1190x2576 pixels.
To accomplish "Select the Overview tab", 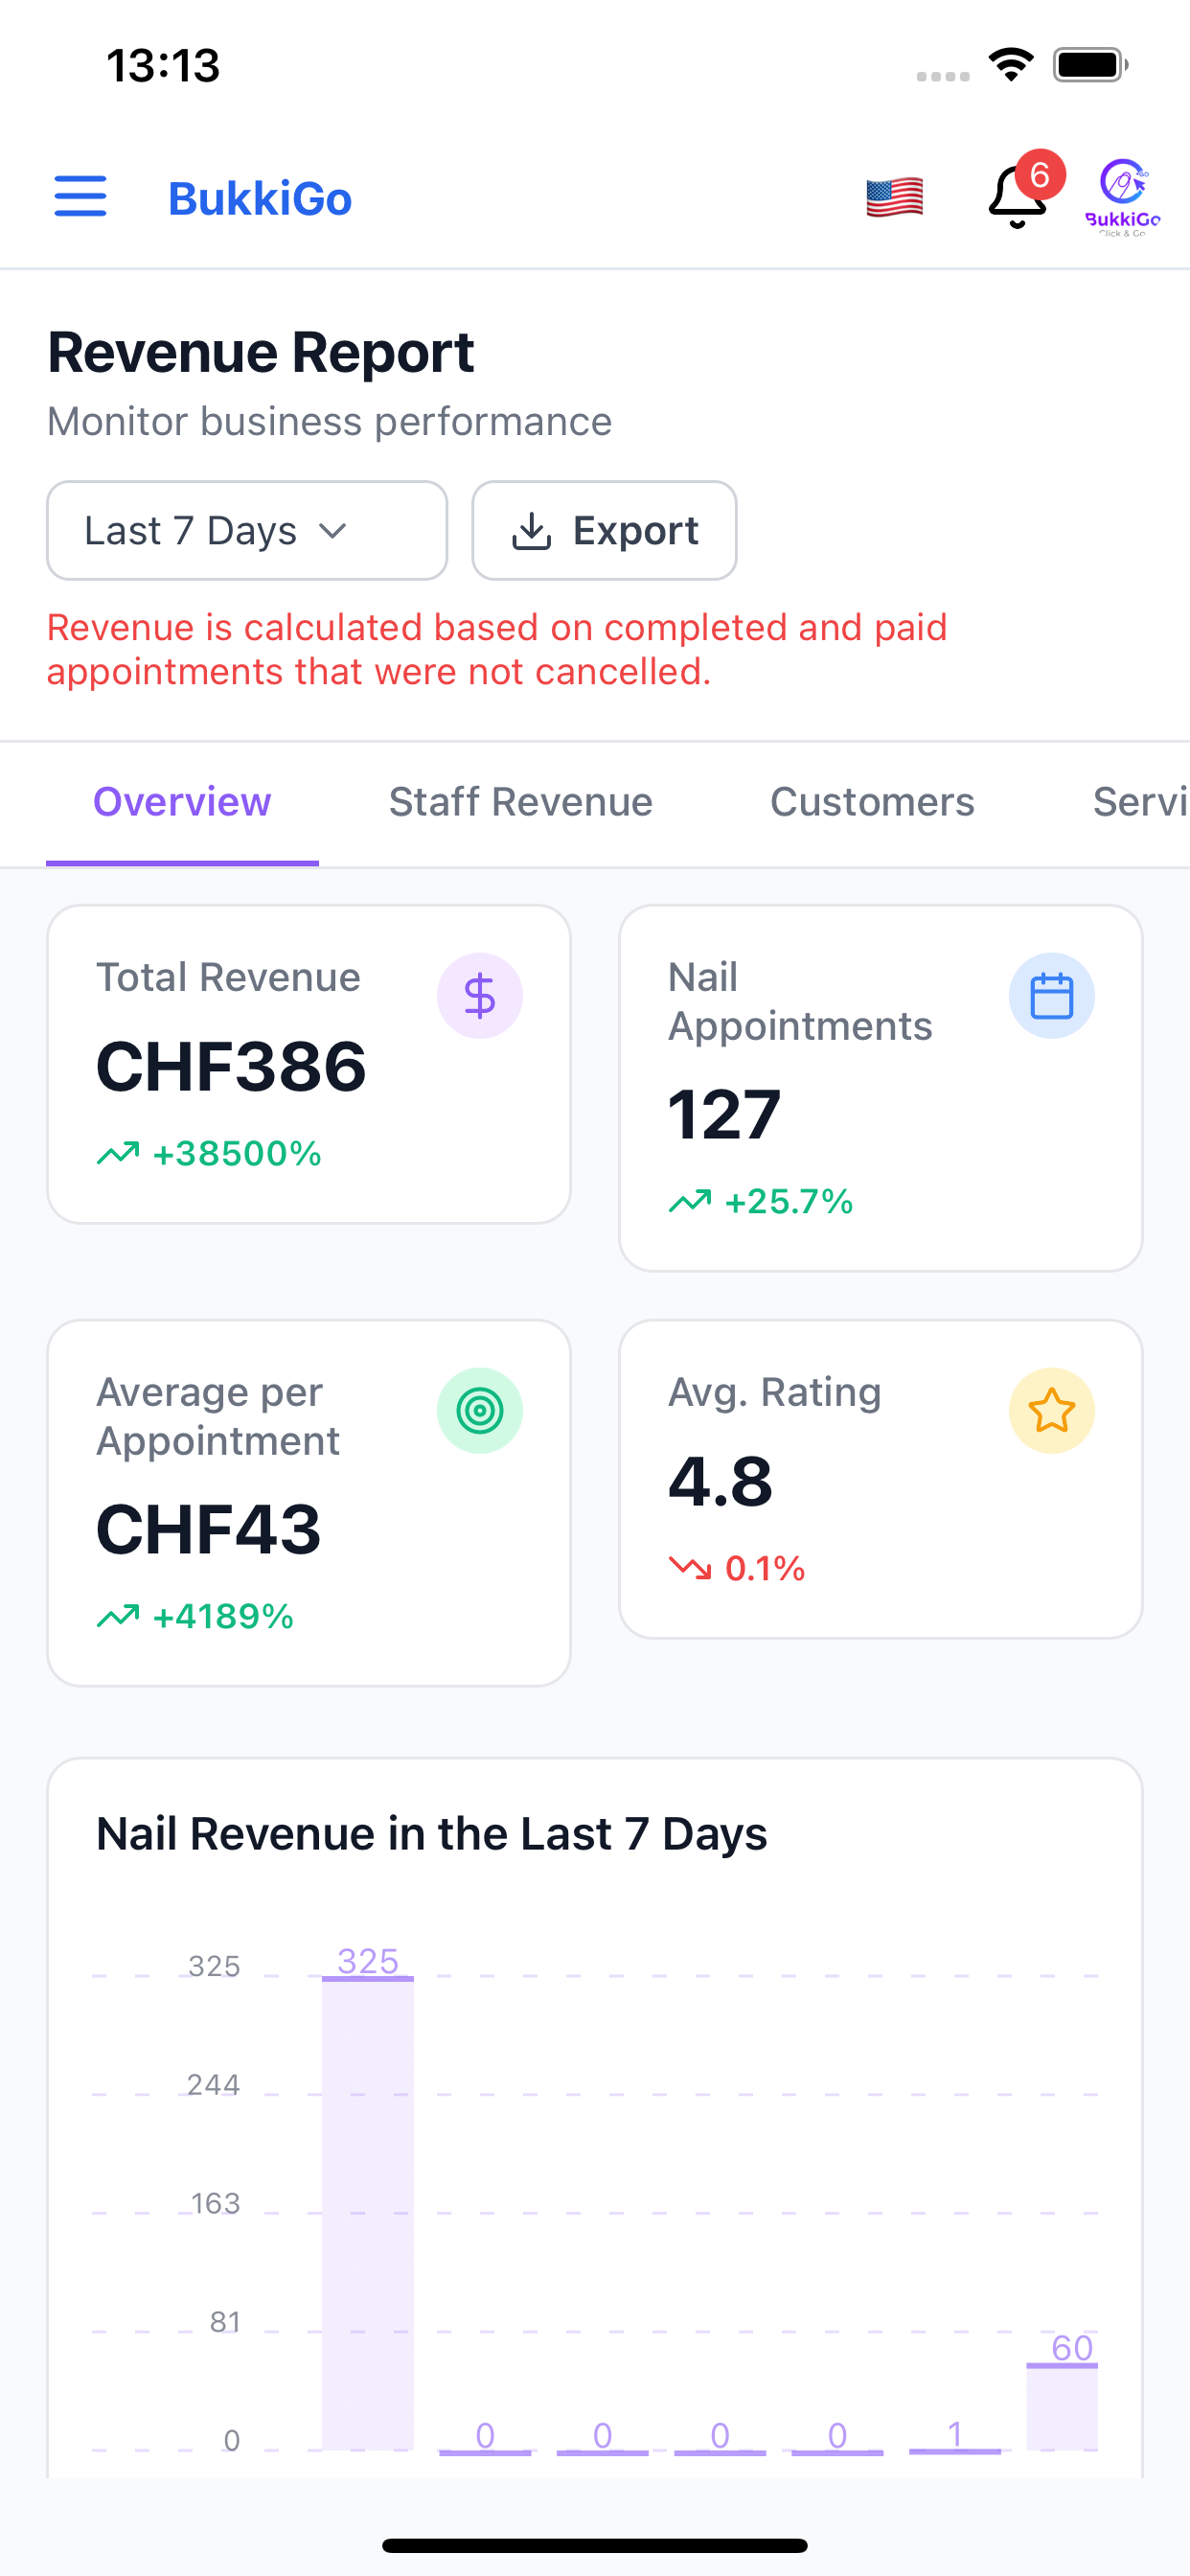I will click(182, 802).
